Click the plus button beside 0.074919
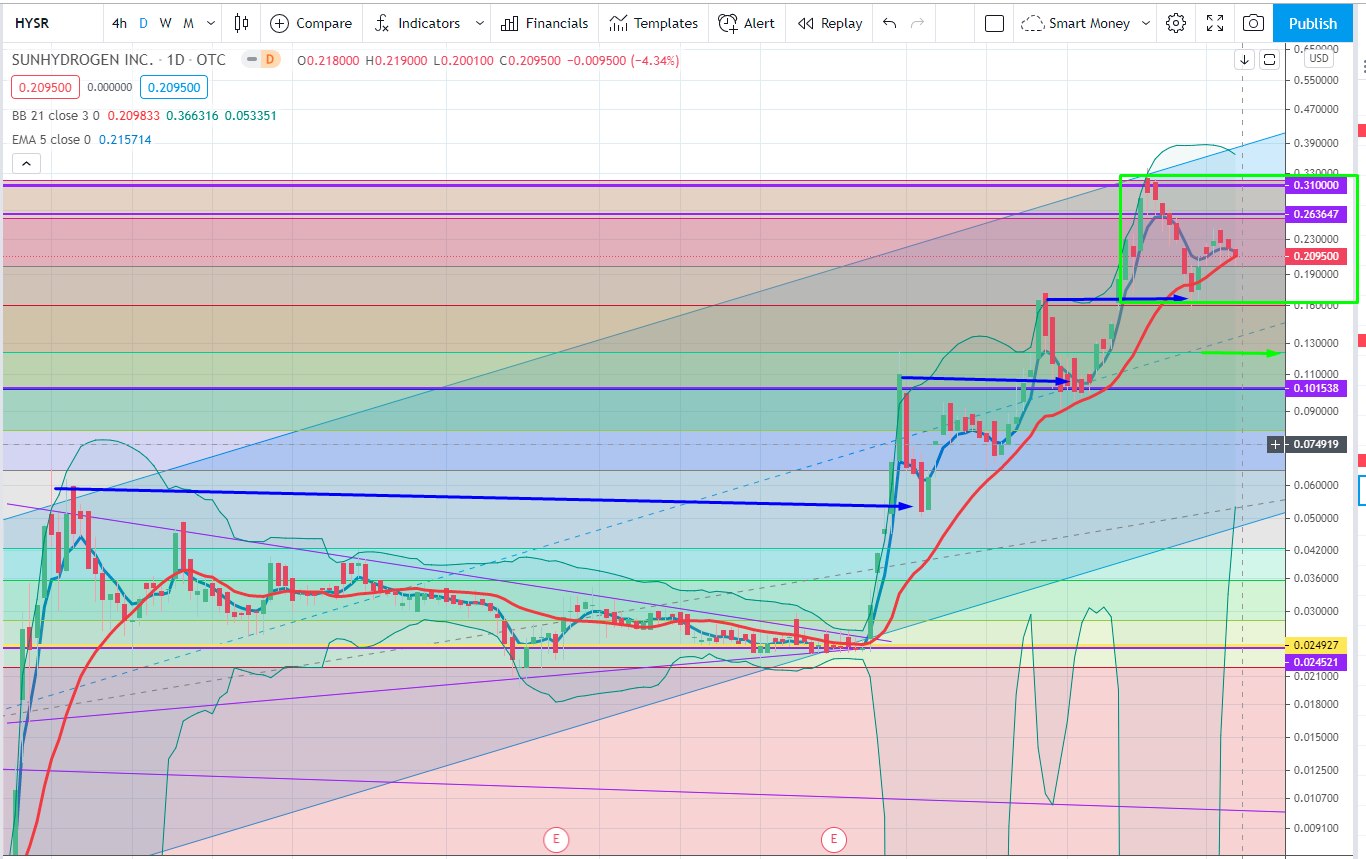This screenshot has height=859, width=1366. (x=1276, y=444)
